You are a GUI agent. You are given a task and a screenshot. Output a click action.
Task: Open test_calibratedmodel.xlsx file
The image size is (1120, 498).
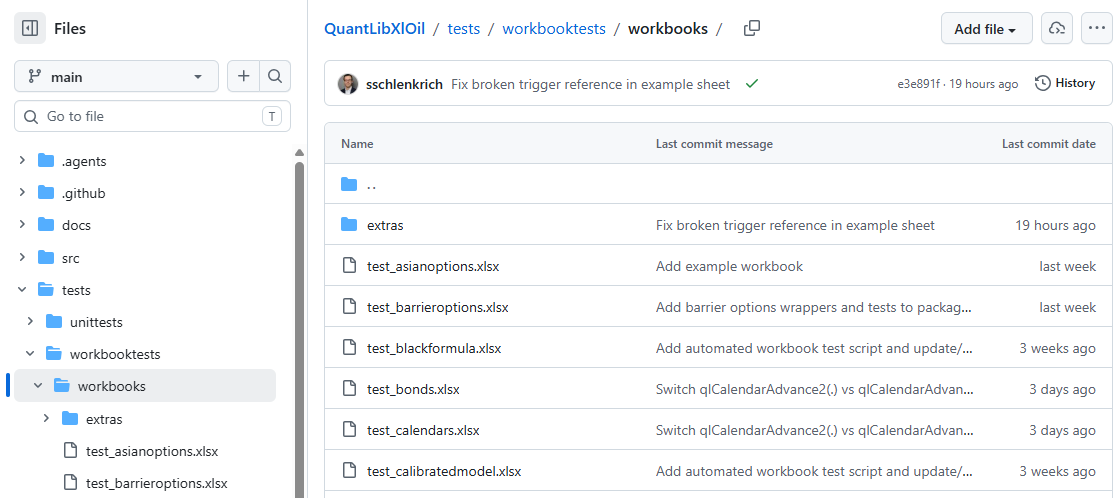point(444,472)
